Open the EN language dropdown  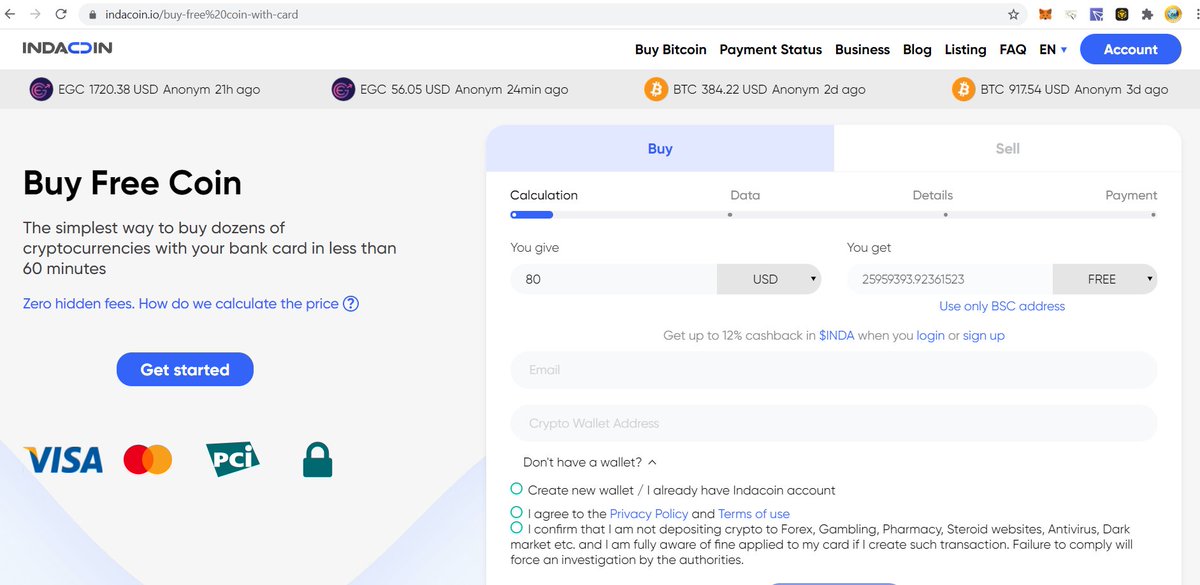point(1053,49)
